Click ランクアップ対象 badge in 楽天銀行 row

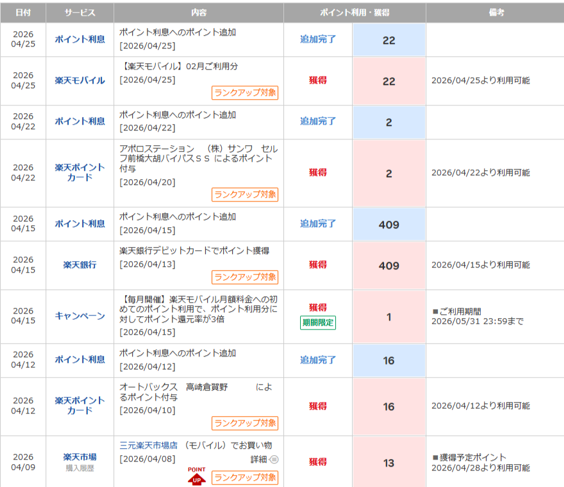[x=245, y=277]
